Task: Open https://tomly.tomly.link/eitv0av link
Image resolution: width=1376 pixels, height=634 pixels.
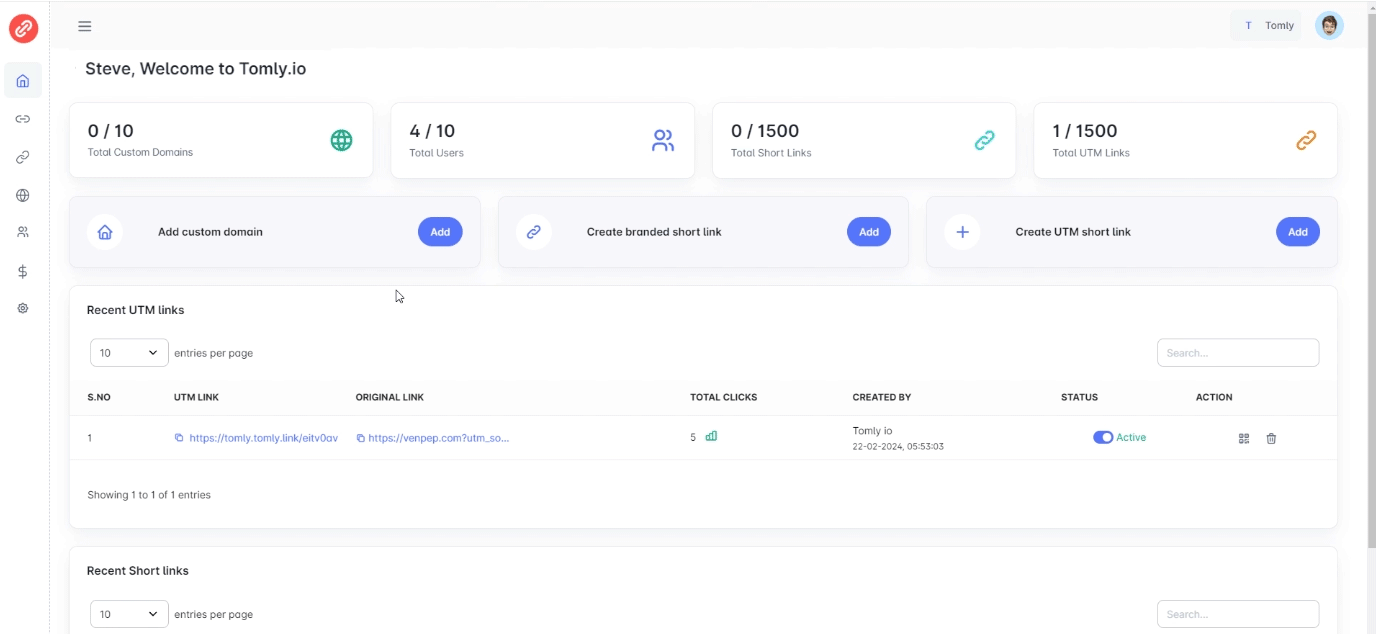Action: (264, 438)
